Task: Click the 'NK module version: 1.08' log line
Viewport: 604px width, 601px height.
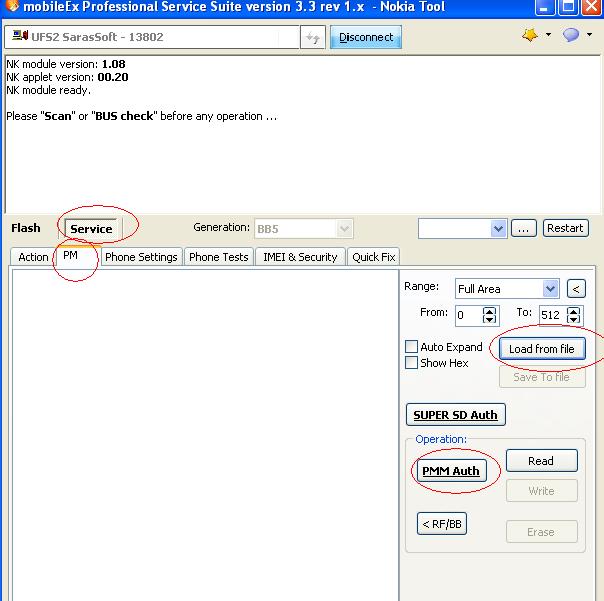Action: 66,64
